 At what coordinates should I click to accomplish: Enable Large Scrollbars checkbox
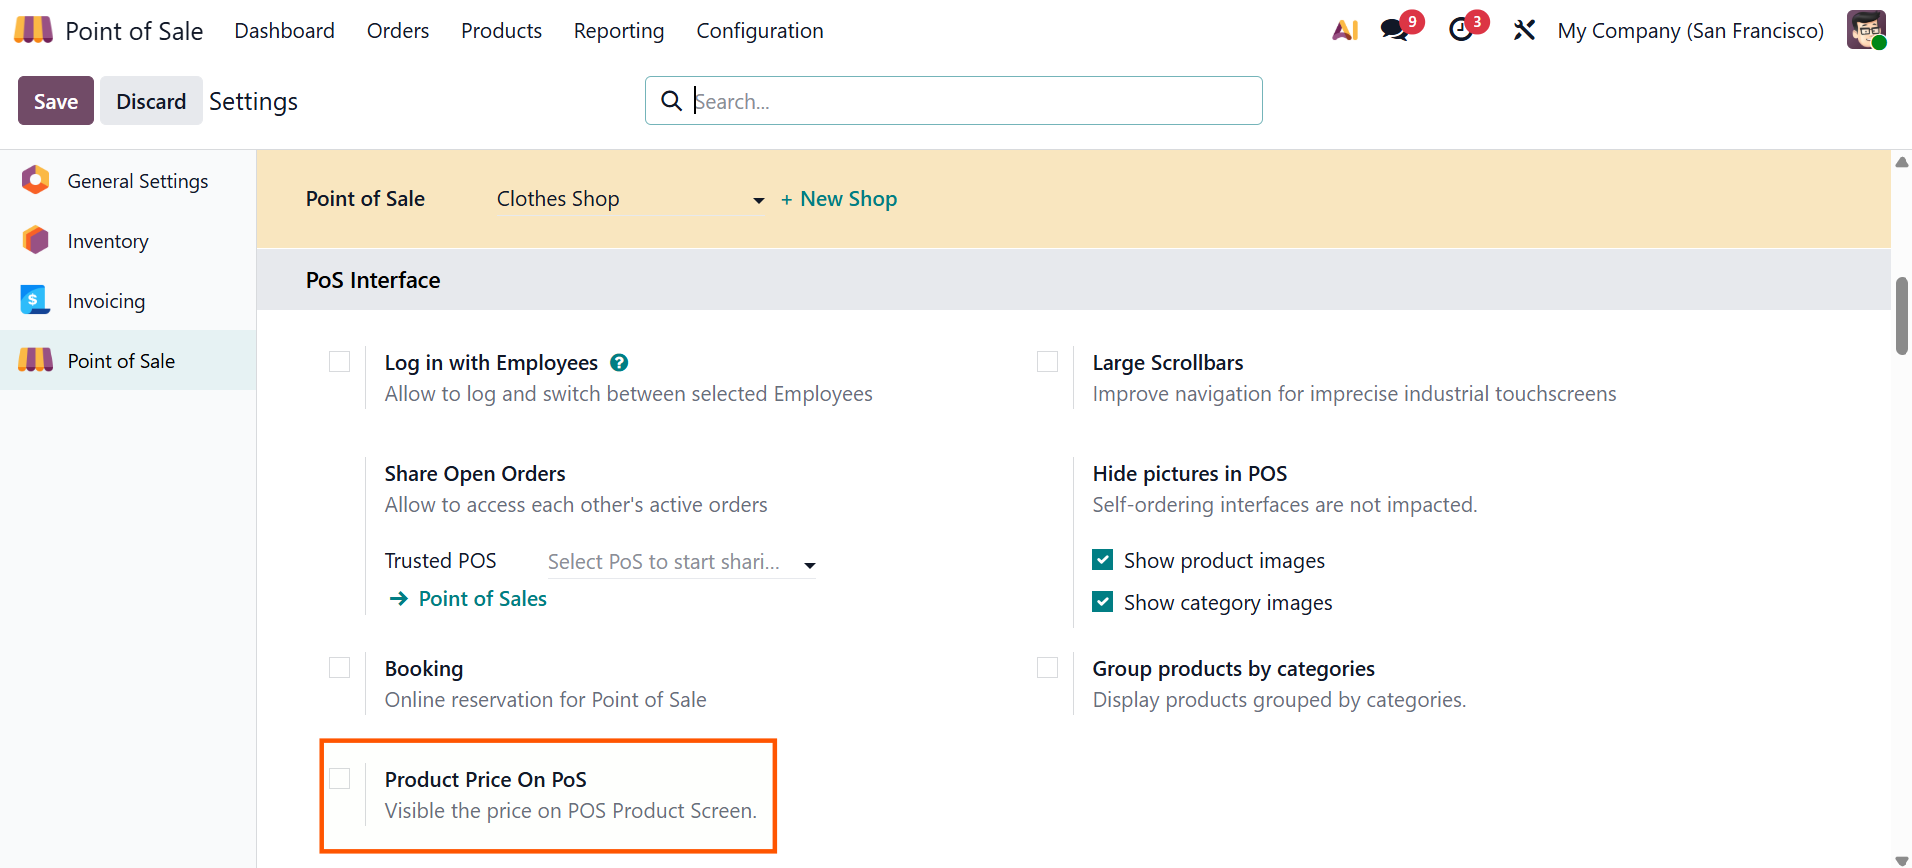pyautogui.click(x=1048, y=362)
